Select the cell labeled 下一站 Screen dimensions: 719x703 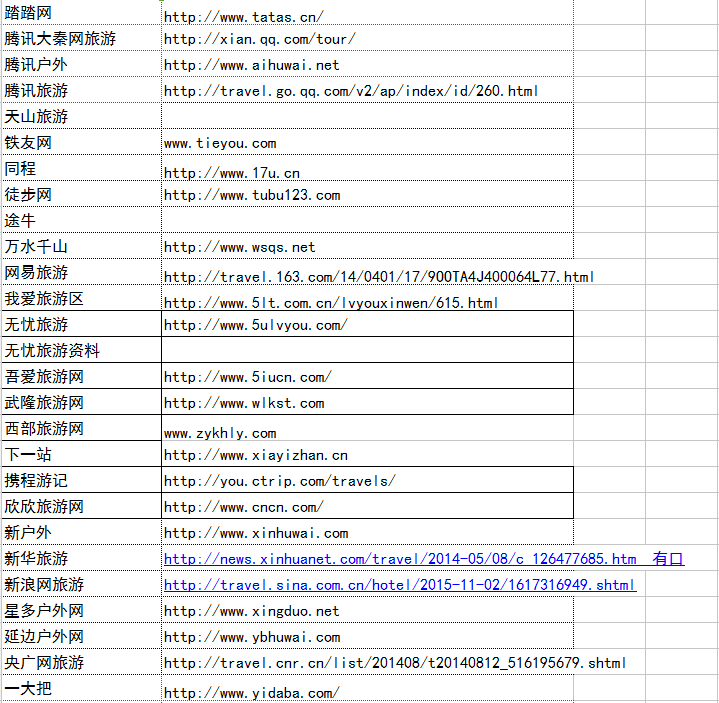[x=82, y=454]
